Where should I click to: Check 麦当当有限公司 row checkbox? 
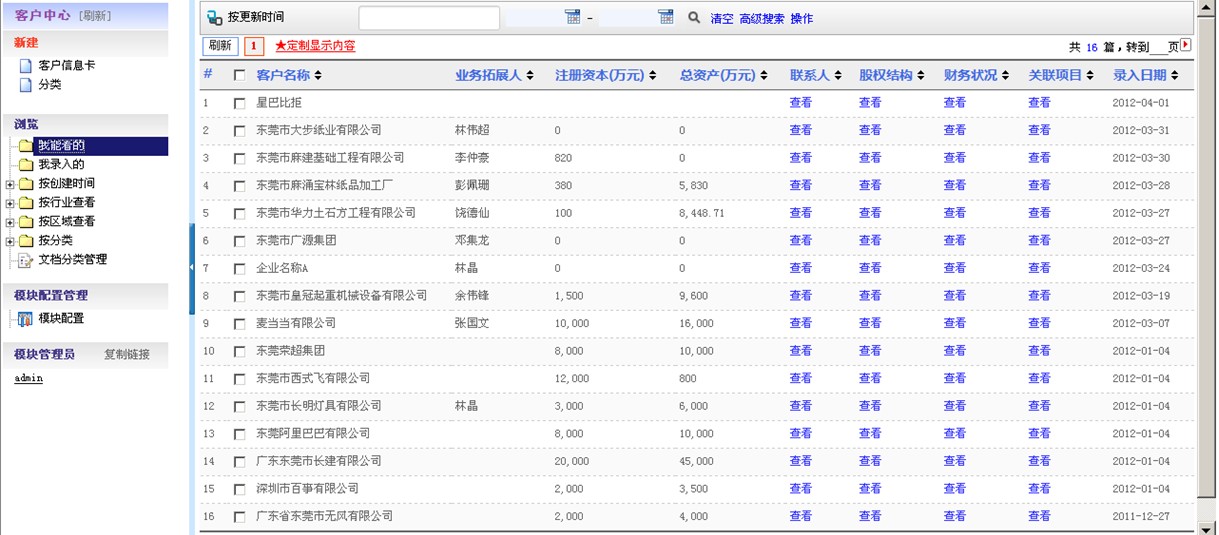pos(239,324)
